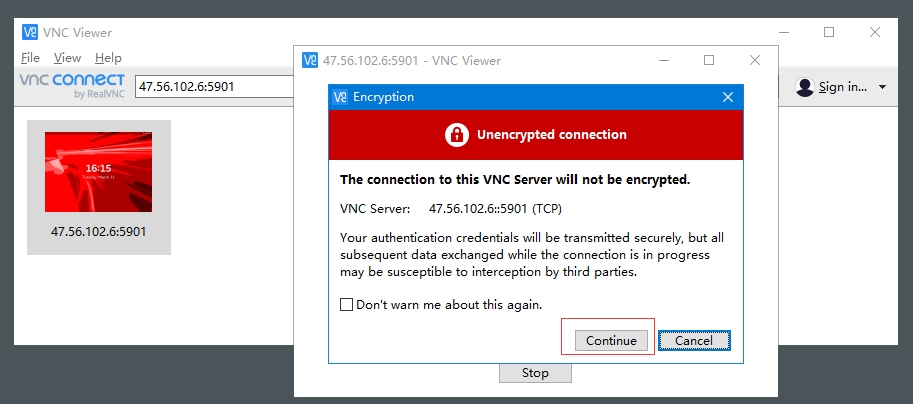Image resolution: width=913 pixels, height=404 pixels.
Task: Minimize the 47.56.102.6:5901 connection window
Action: (664, 60)
